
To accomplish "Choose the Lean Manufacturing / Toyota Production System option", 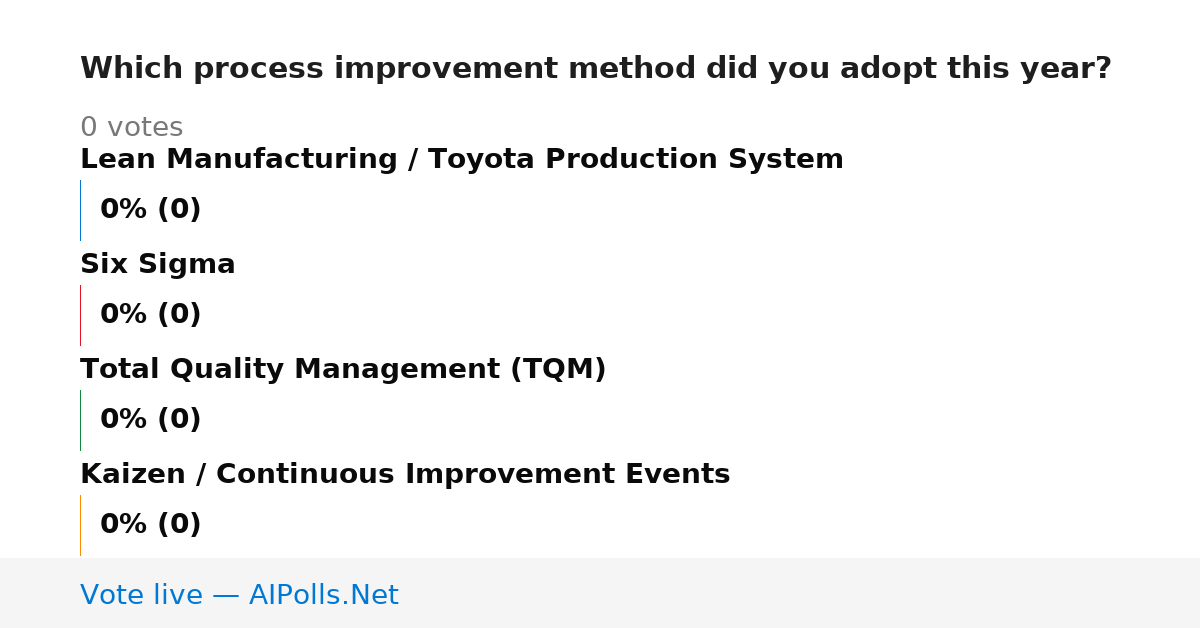I will click(462, 159).
